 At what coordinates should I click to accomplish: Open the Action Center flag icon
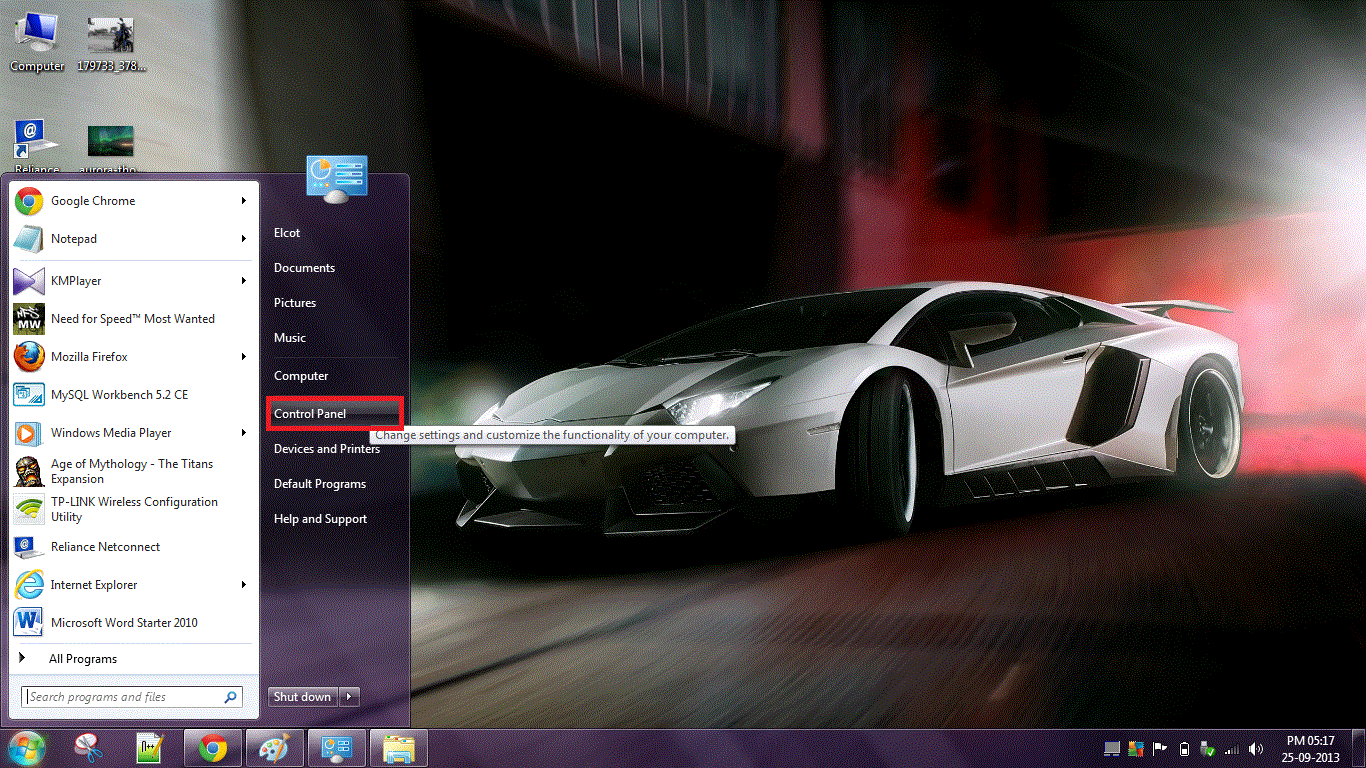coord(1161,748)
